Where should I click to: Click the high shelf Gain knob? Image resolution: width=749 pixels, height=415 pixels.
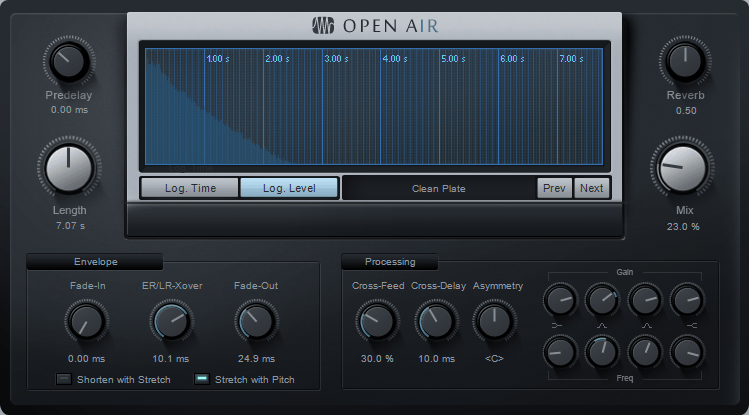click(687, 300)
